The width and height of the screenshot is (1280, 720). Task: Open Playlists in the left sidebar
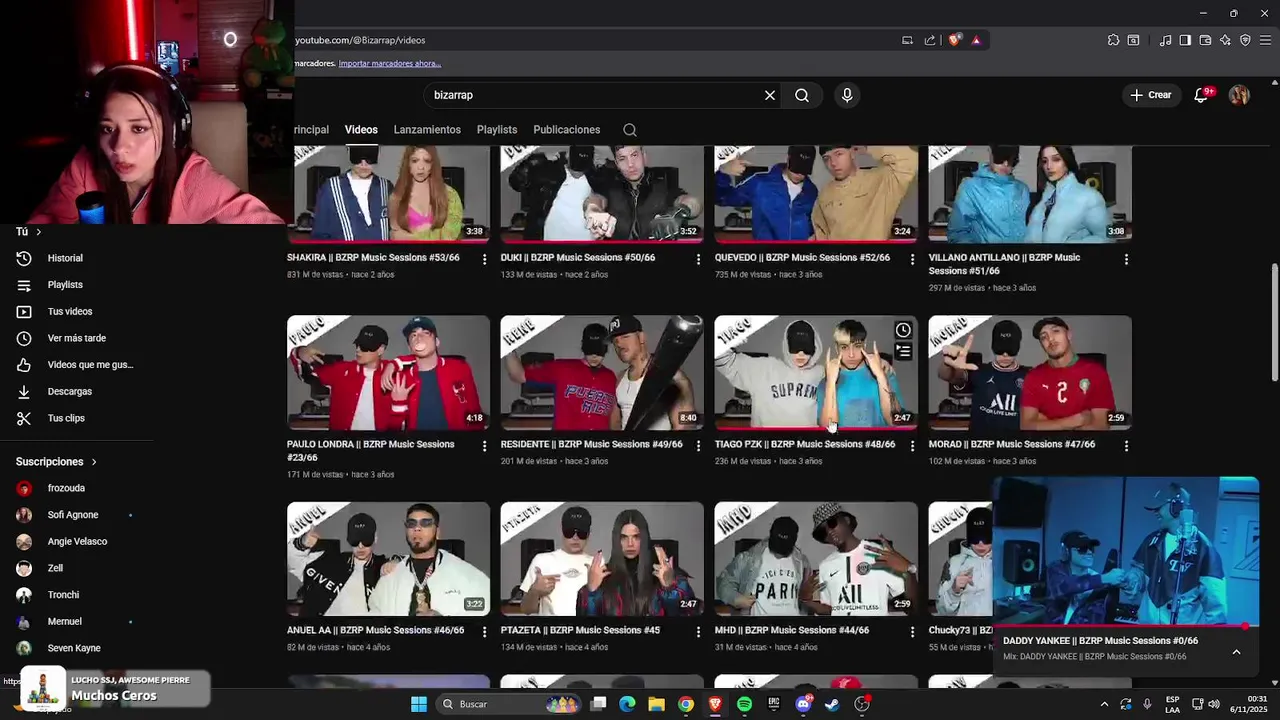click(65, 285)
